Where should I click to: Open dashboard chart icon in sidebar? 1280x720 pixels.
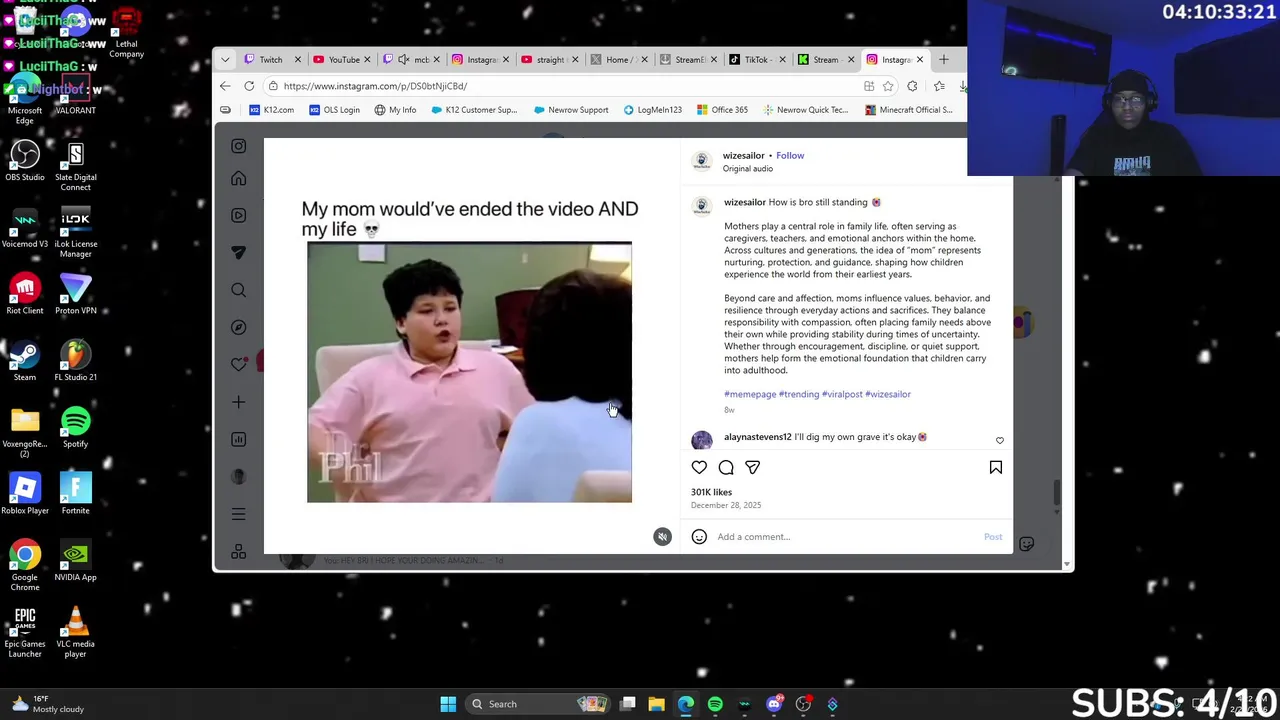tap(238, 439)
